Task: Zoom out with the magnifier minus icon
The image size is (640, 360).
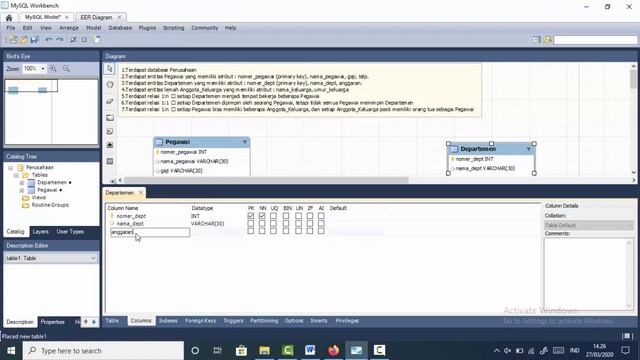Action: point(66,69)
